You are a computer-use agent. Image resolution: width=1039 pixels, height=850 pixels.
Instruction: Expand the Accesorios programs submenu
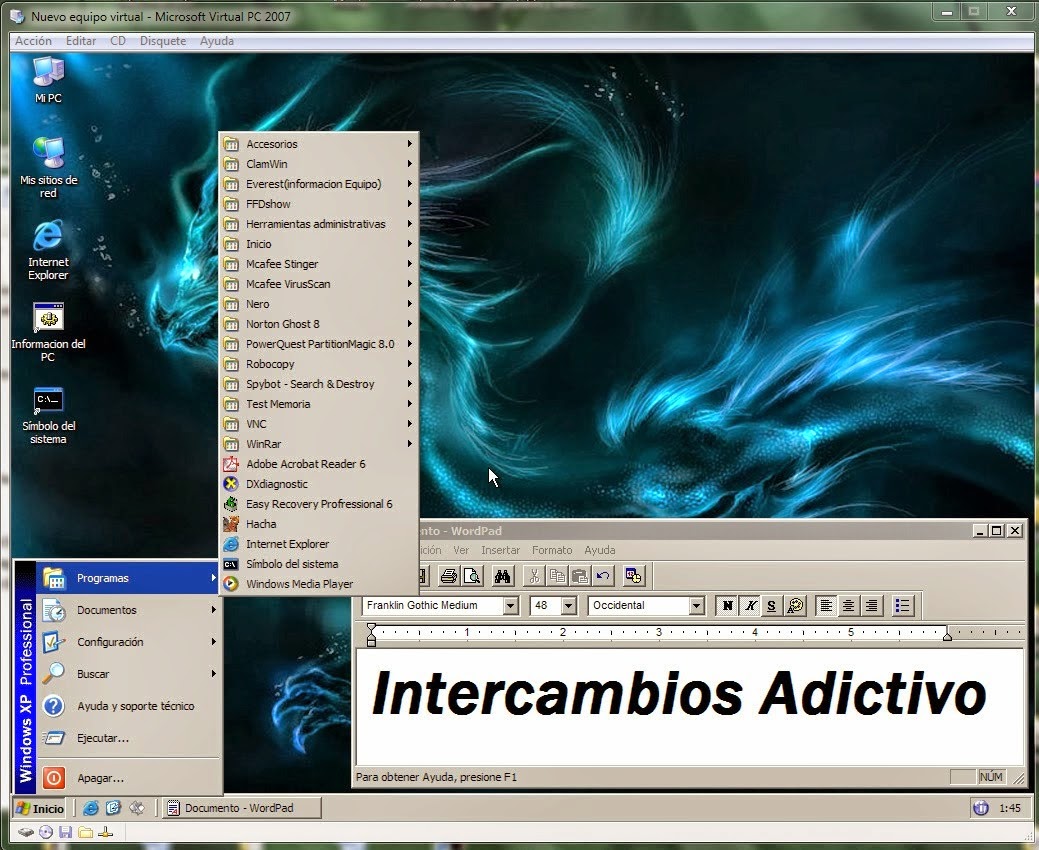tap(319, 144)
